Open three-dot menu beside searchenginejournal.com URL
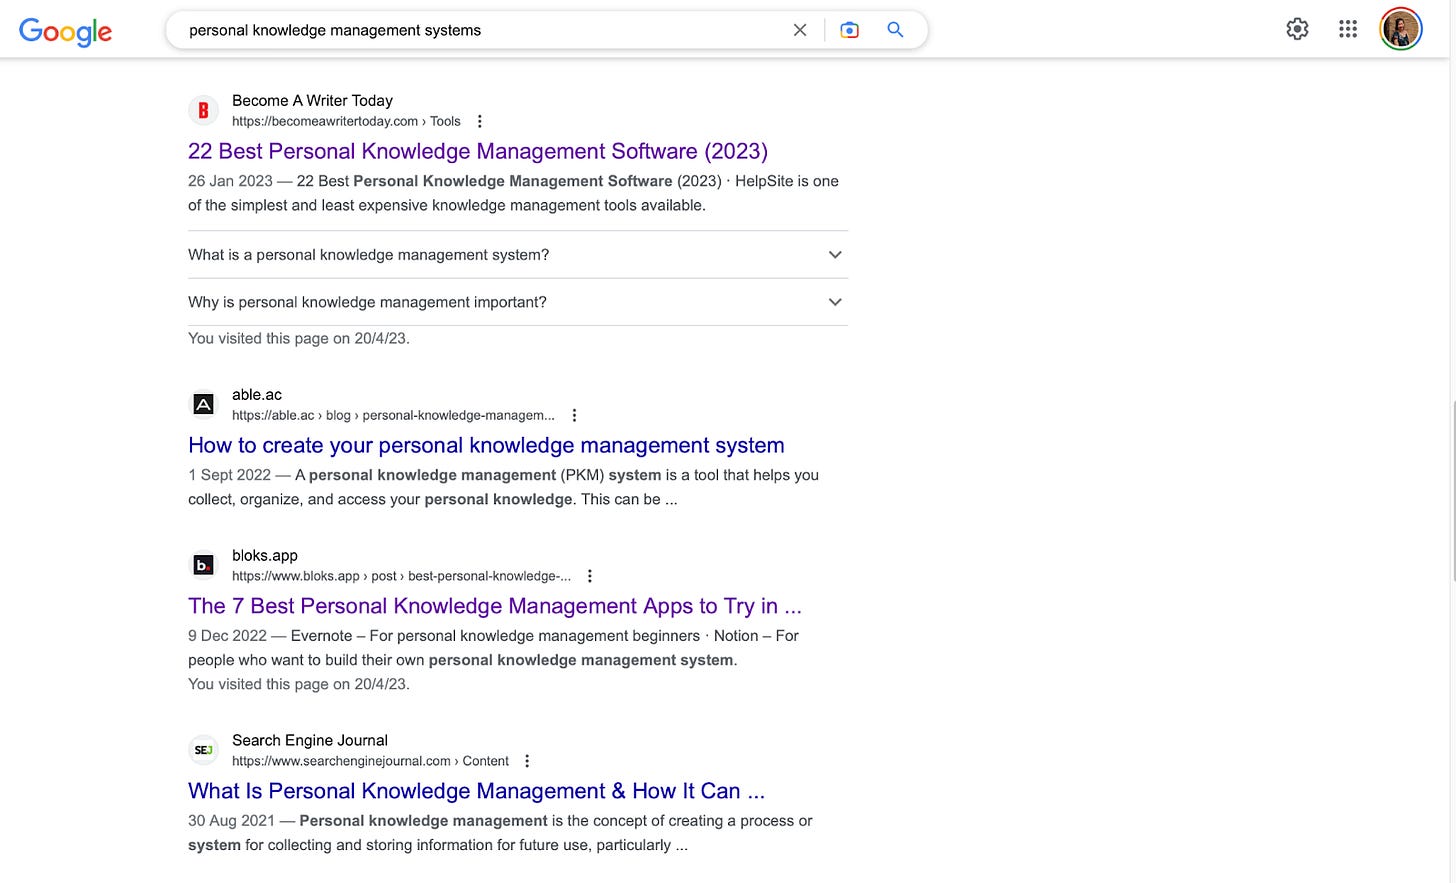The height and width of the screenshot is (883, 1456). coord(527,761)
